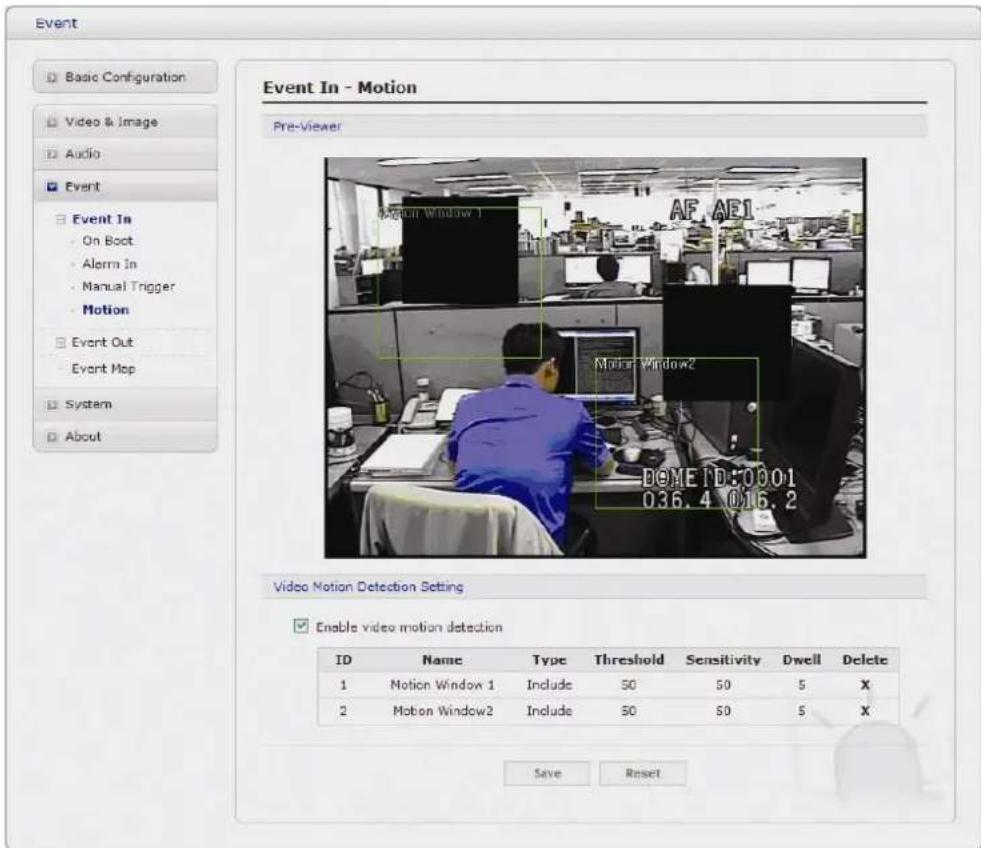Expand the Audio section

[125, 154]
